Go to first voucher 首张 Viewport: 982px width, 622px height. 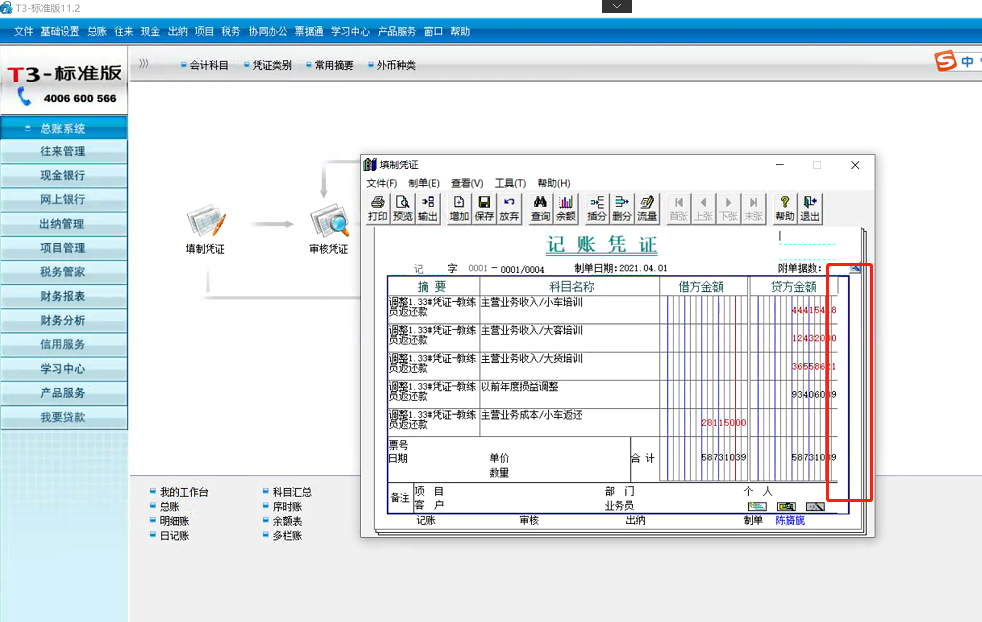click(x=678, y=209)
